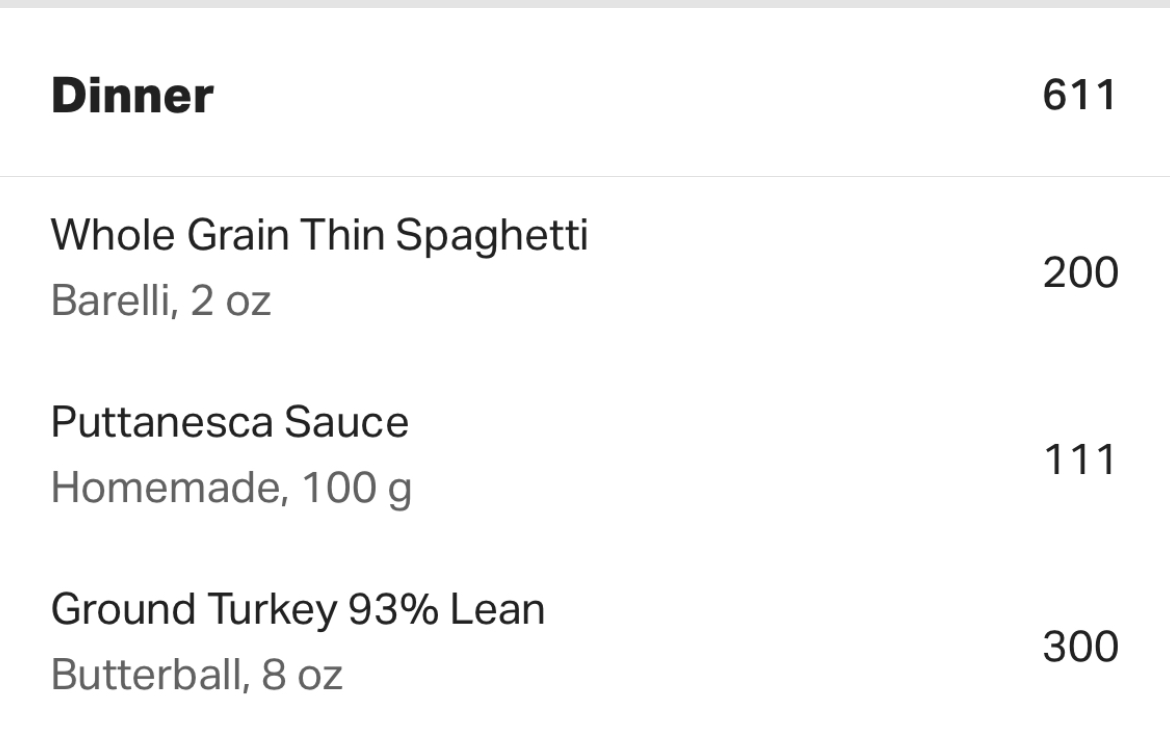Screen dimensions: 1170x744
Task: Tap the 2 oz serving size
Action: (231, 301)
